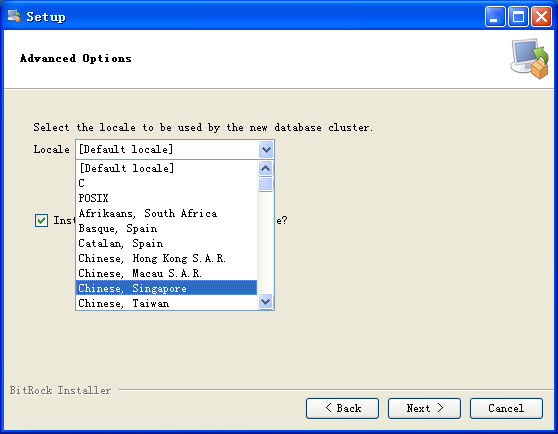Go Back to previous step
This screenshot has width=558, height=434.
click(342, 408)
